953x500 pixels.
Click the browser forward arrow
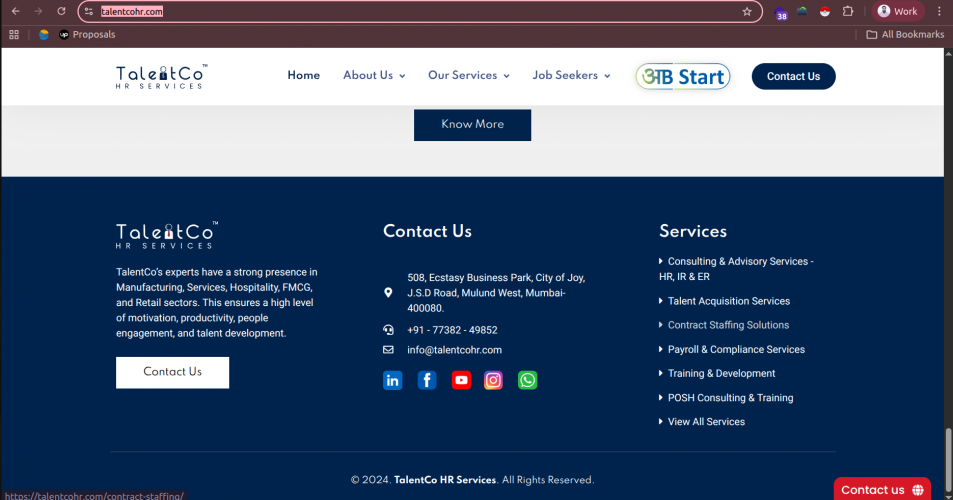coord(38,12)
